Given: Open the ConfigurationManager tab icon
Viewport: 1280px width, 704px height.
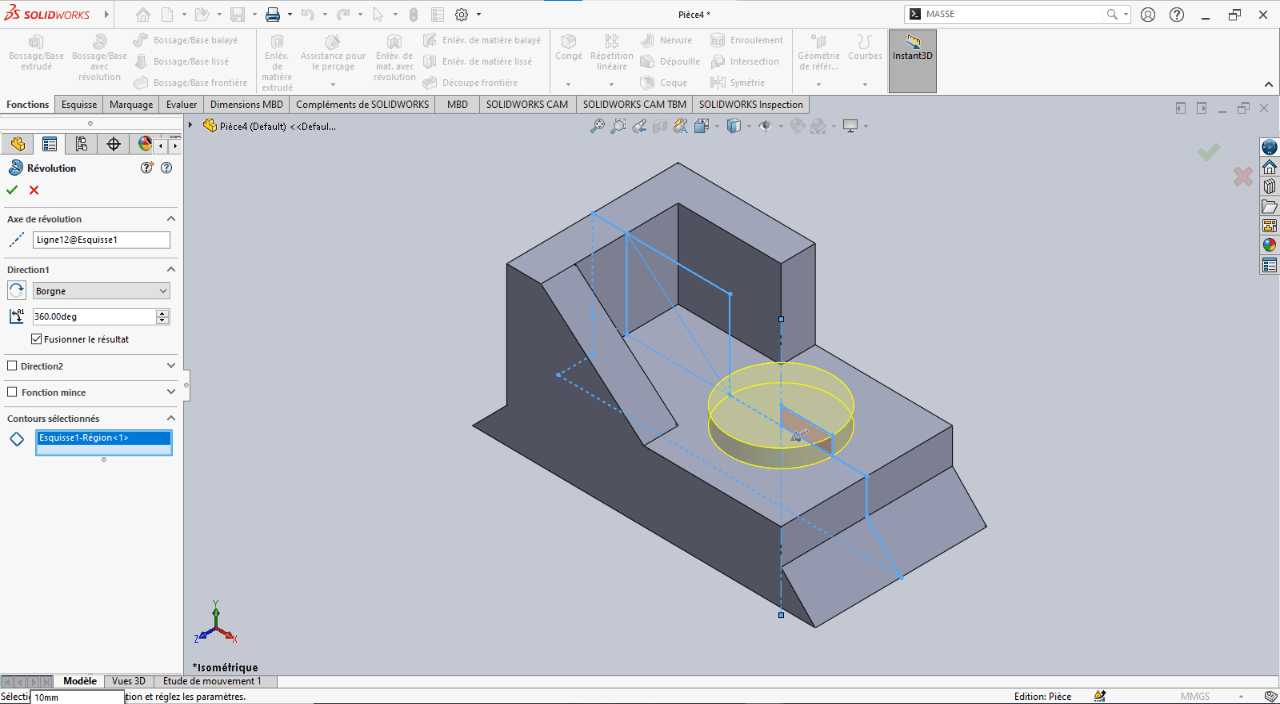Looking at the screenshot, I should [81, 144].
